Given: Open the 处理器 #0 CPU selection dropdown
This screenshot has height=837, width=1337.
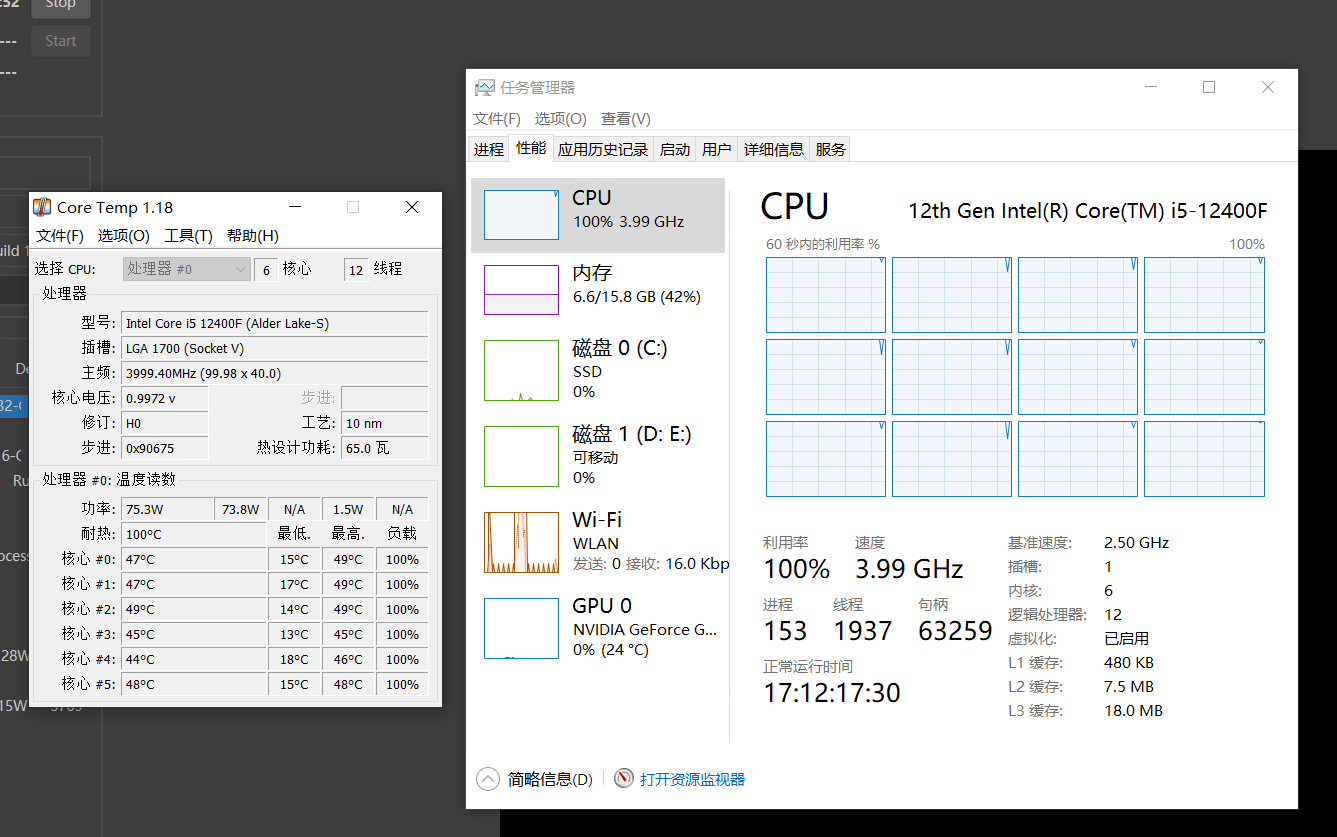Looking at the screenshot, I should [187, 269].
